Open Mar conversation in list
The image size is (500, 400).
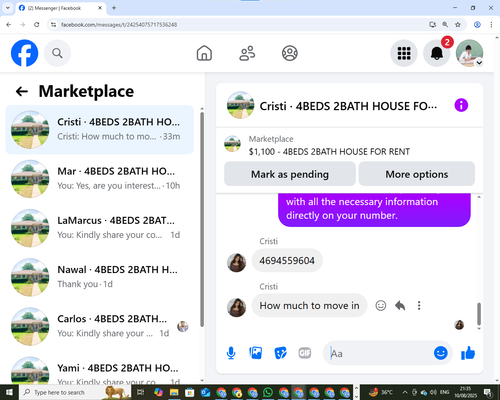(x=100, y=179)
